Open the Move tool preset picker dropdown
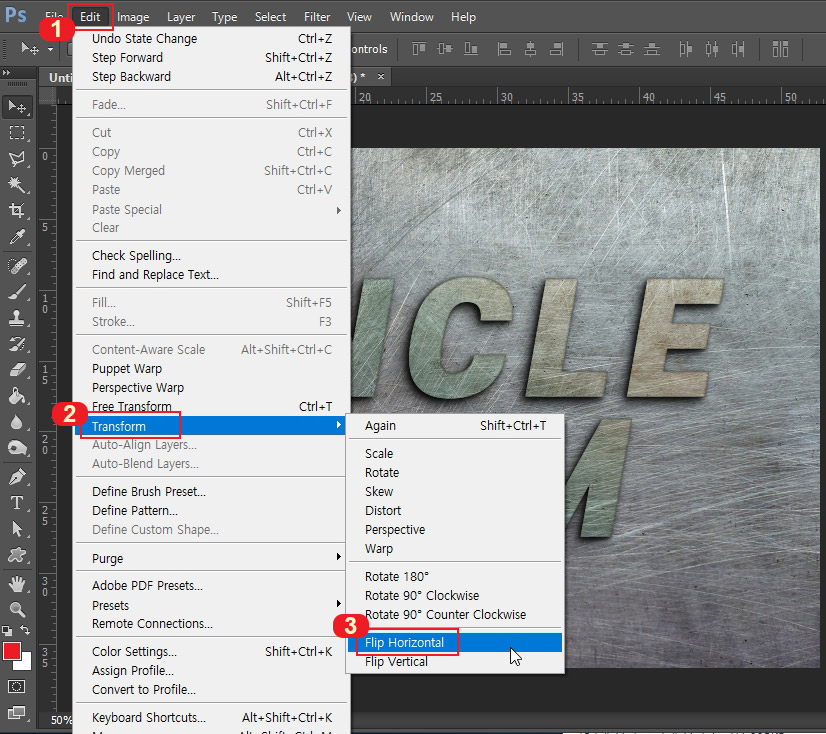 [x=50, y=50]
